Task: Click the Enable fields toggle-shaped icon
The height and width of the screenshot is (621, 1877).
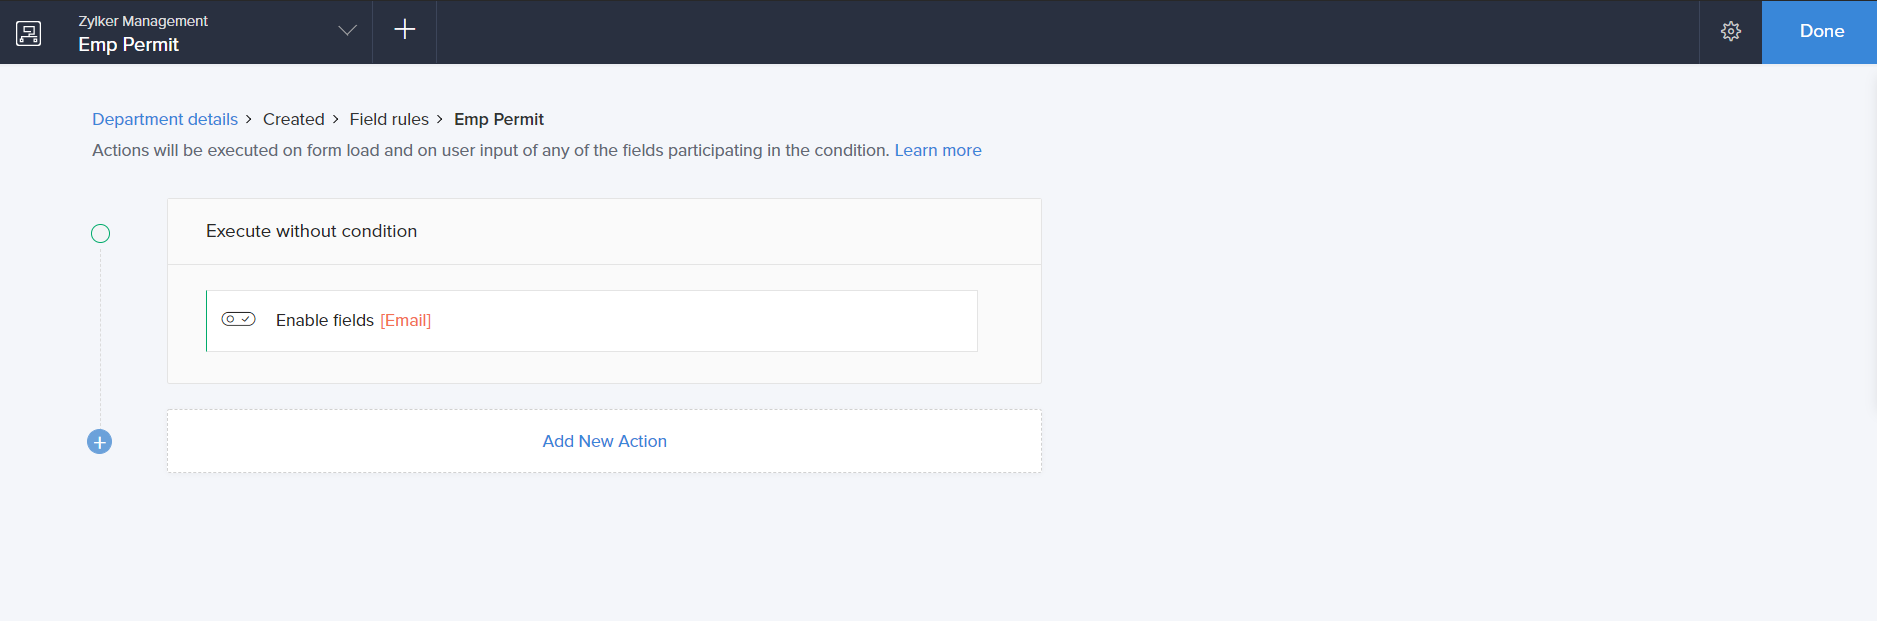Action: (x=238, y=320)
